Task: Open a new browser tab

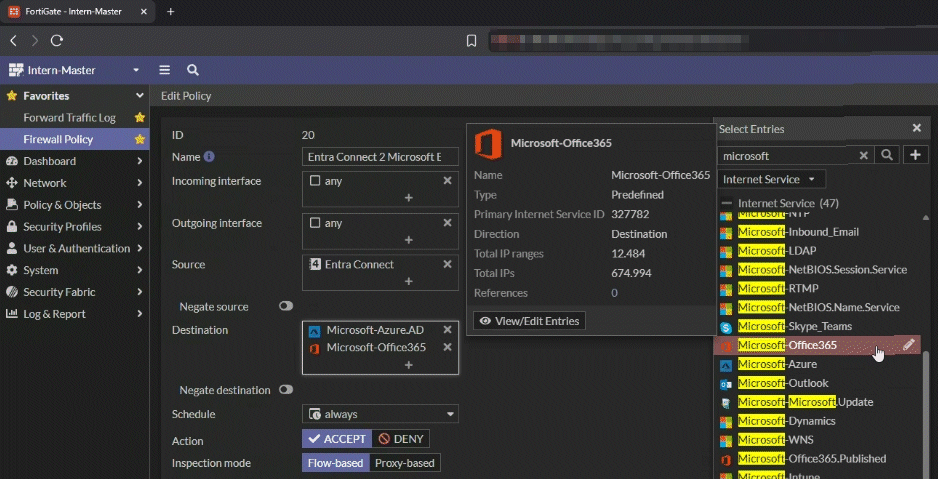Action: click(x=170, y=11)
